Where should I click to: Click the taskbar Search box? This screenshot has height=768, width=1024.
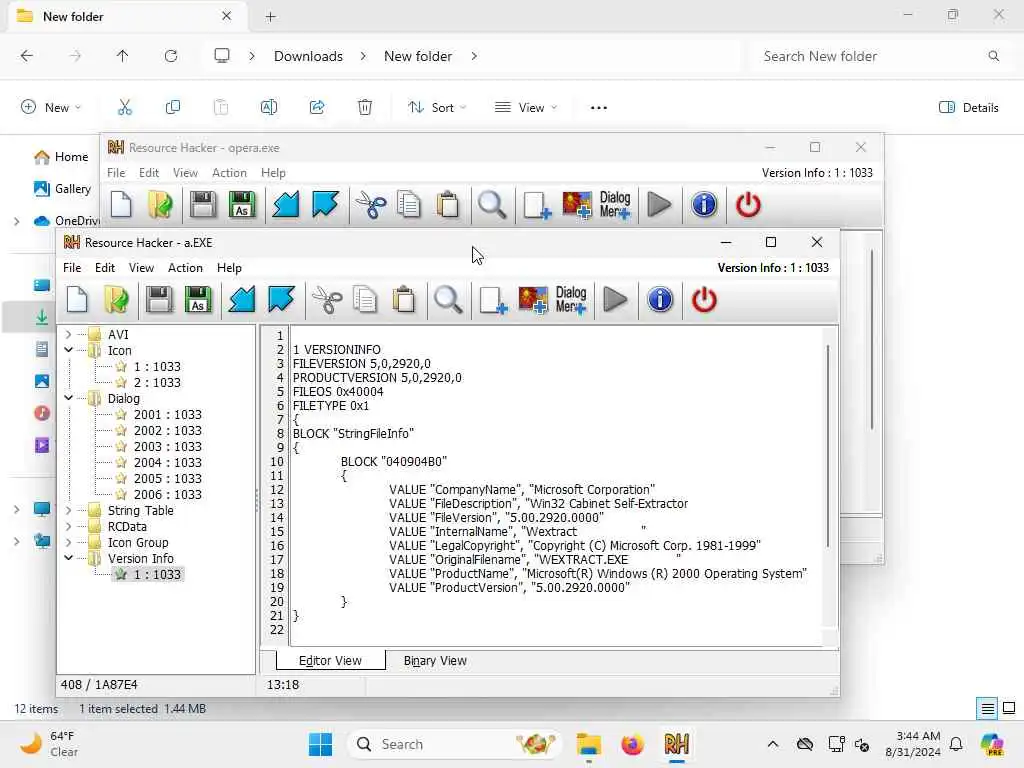(x=455, y=744)
